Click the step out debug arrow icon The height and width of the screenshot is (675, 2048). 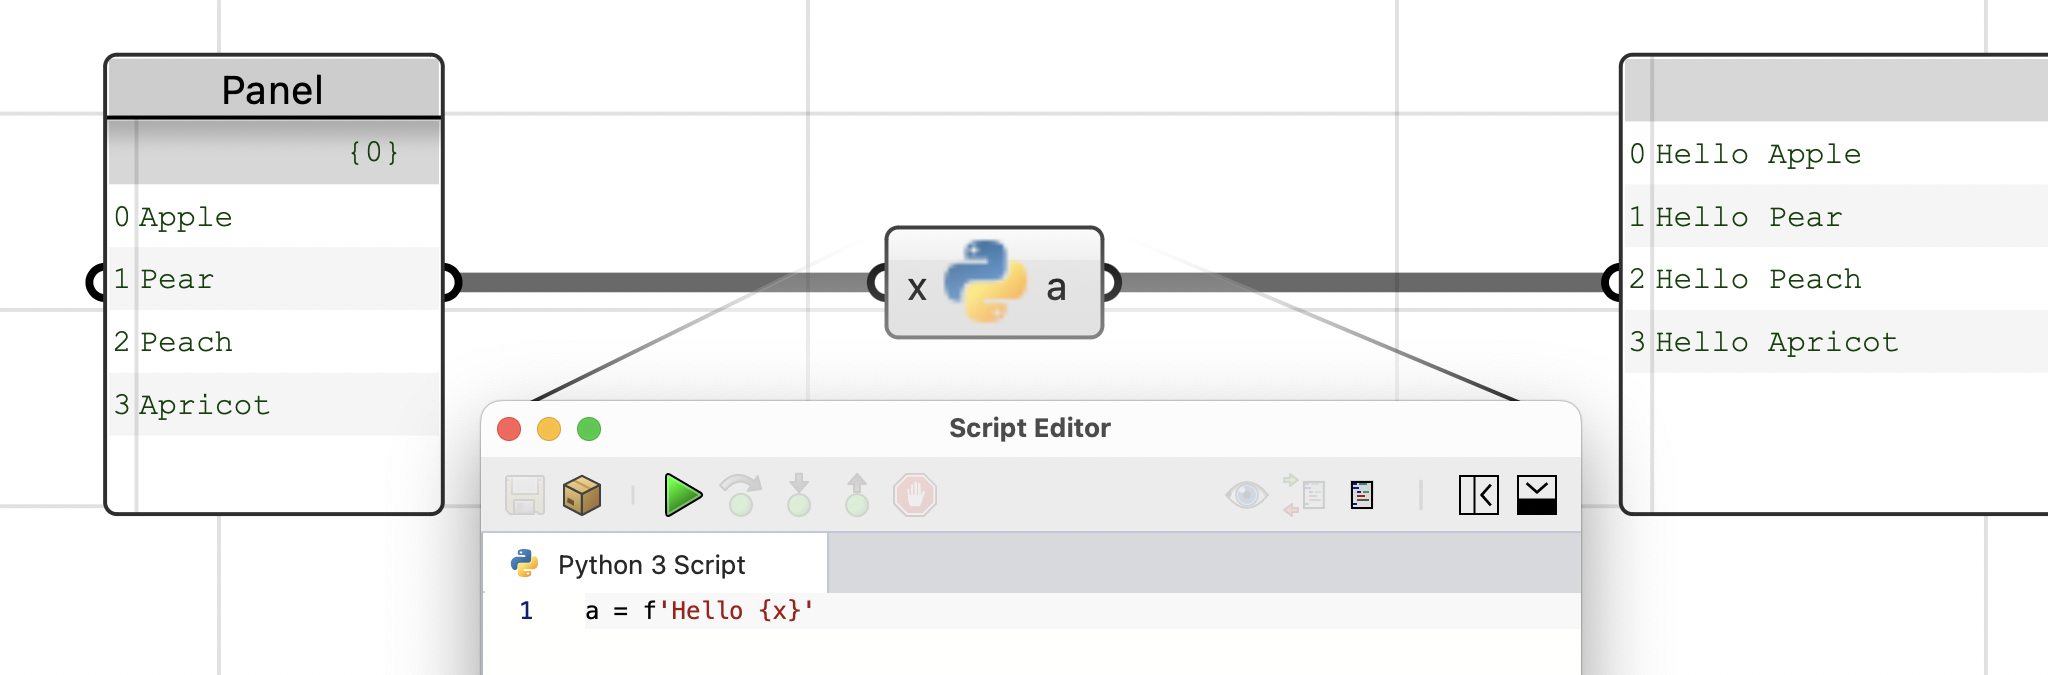tap(857, 494)
